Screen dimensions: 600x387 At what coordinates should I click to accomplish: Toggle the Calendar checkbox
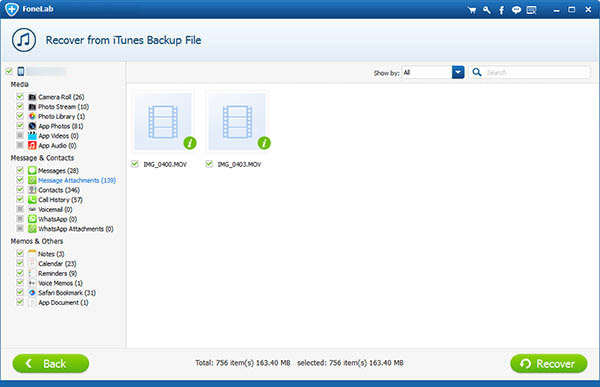[x=20, y=263]
